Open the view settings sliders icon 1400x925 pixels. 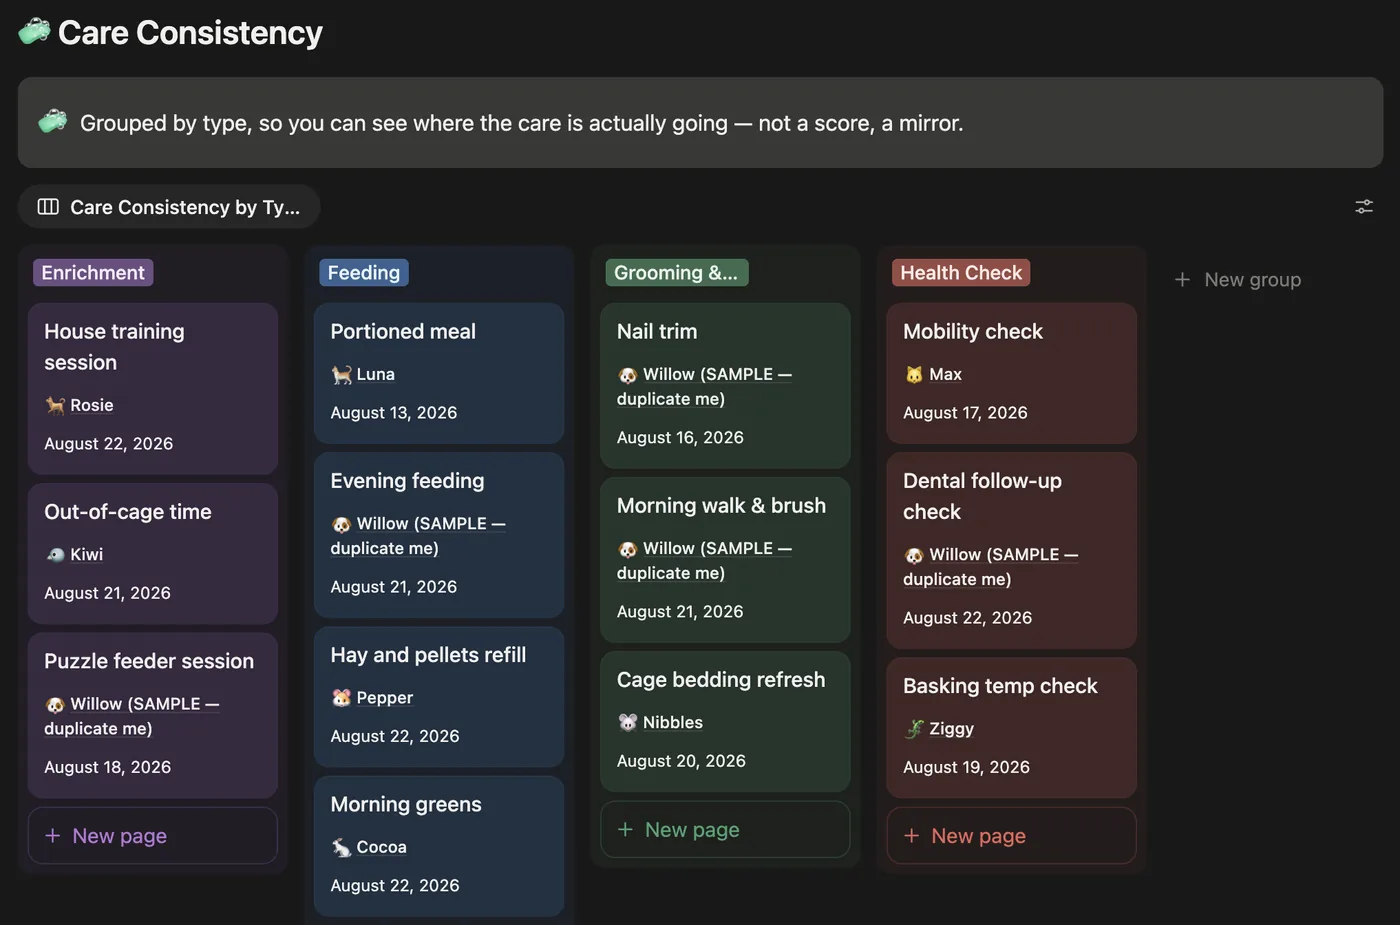coord(1364,207)
